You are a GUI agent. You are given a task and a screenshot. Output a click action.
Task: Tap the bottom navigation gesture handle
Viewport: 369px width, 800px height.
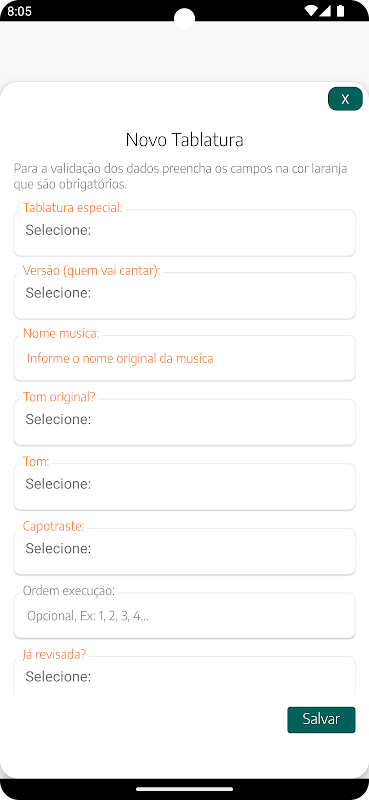[x=184, y=789]
